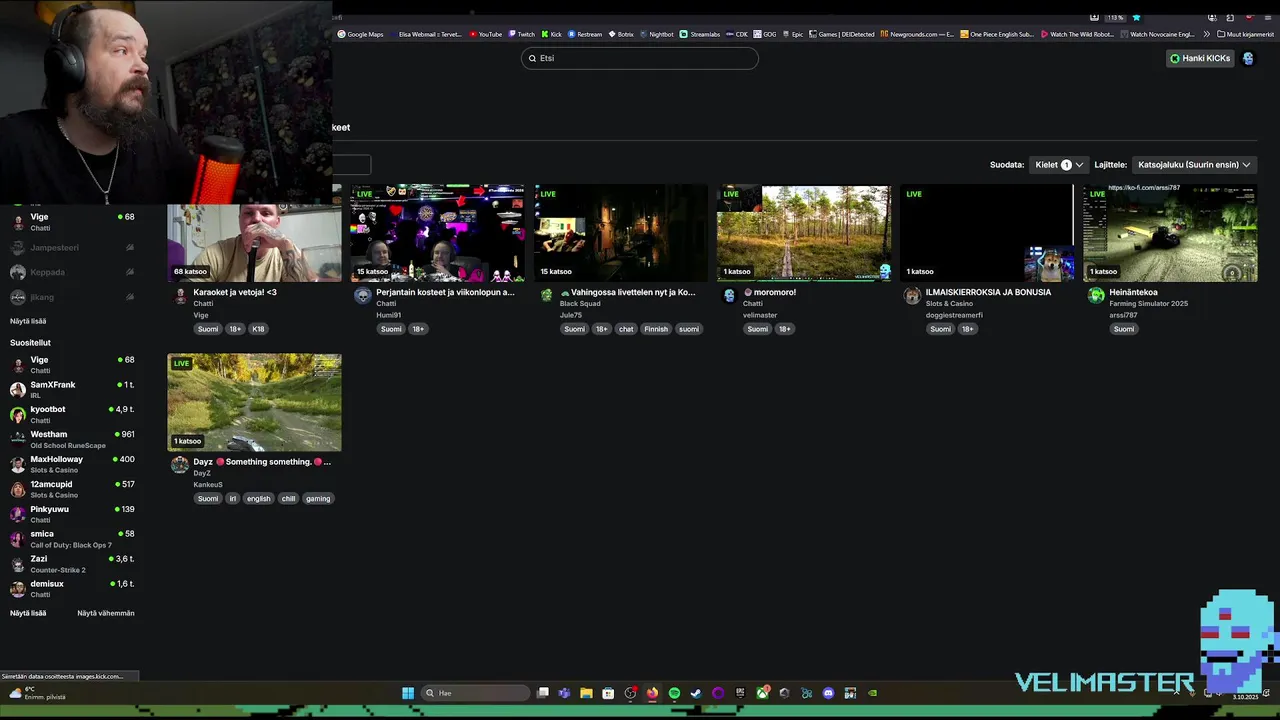
Task: Open the Humi91 channel name link
Action: point(388,315)
